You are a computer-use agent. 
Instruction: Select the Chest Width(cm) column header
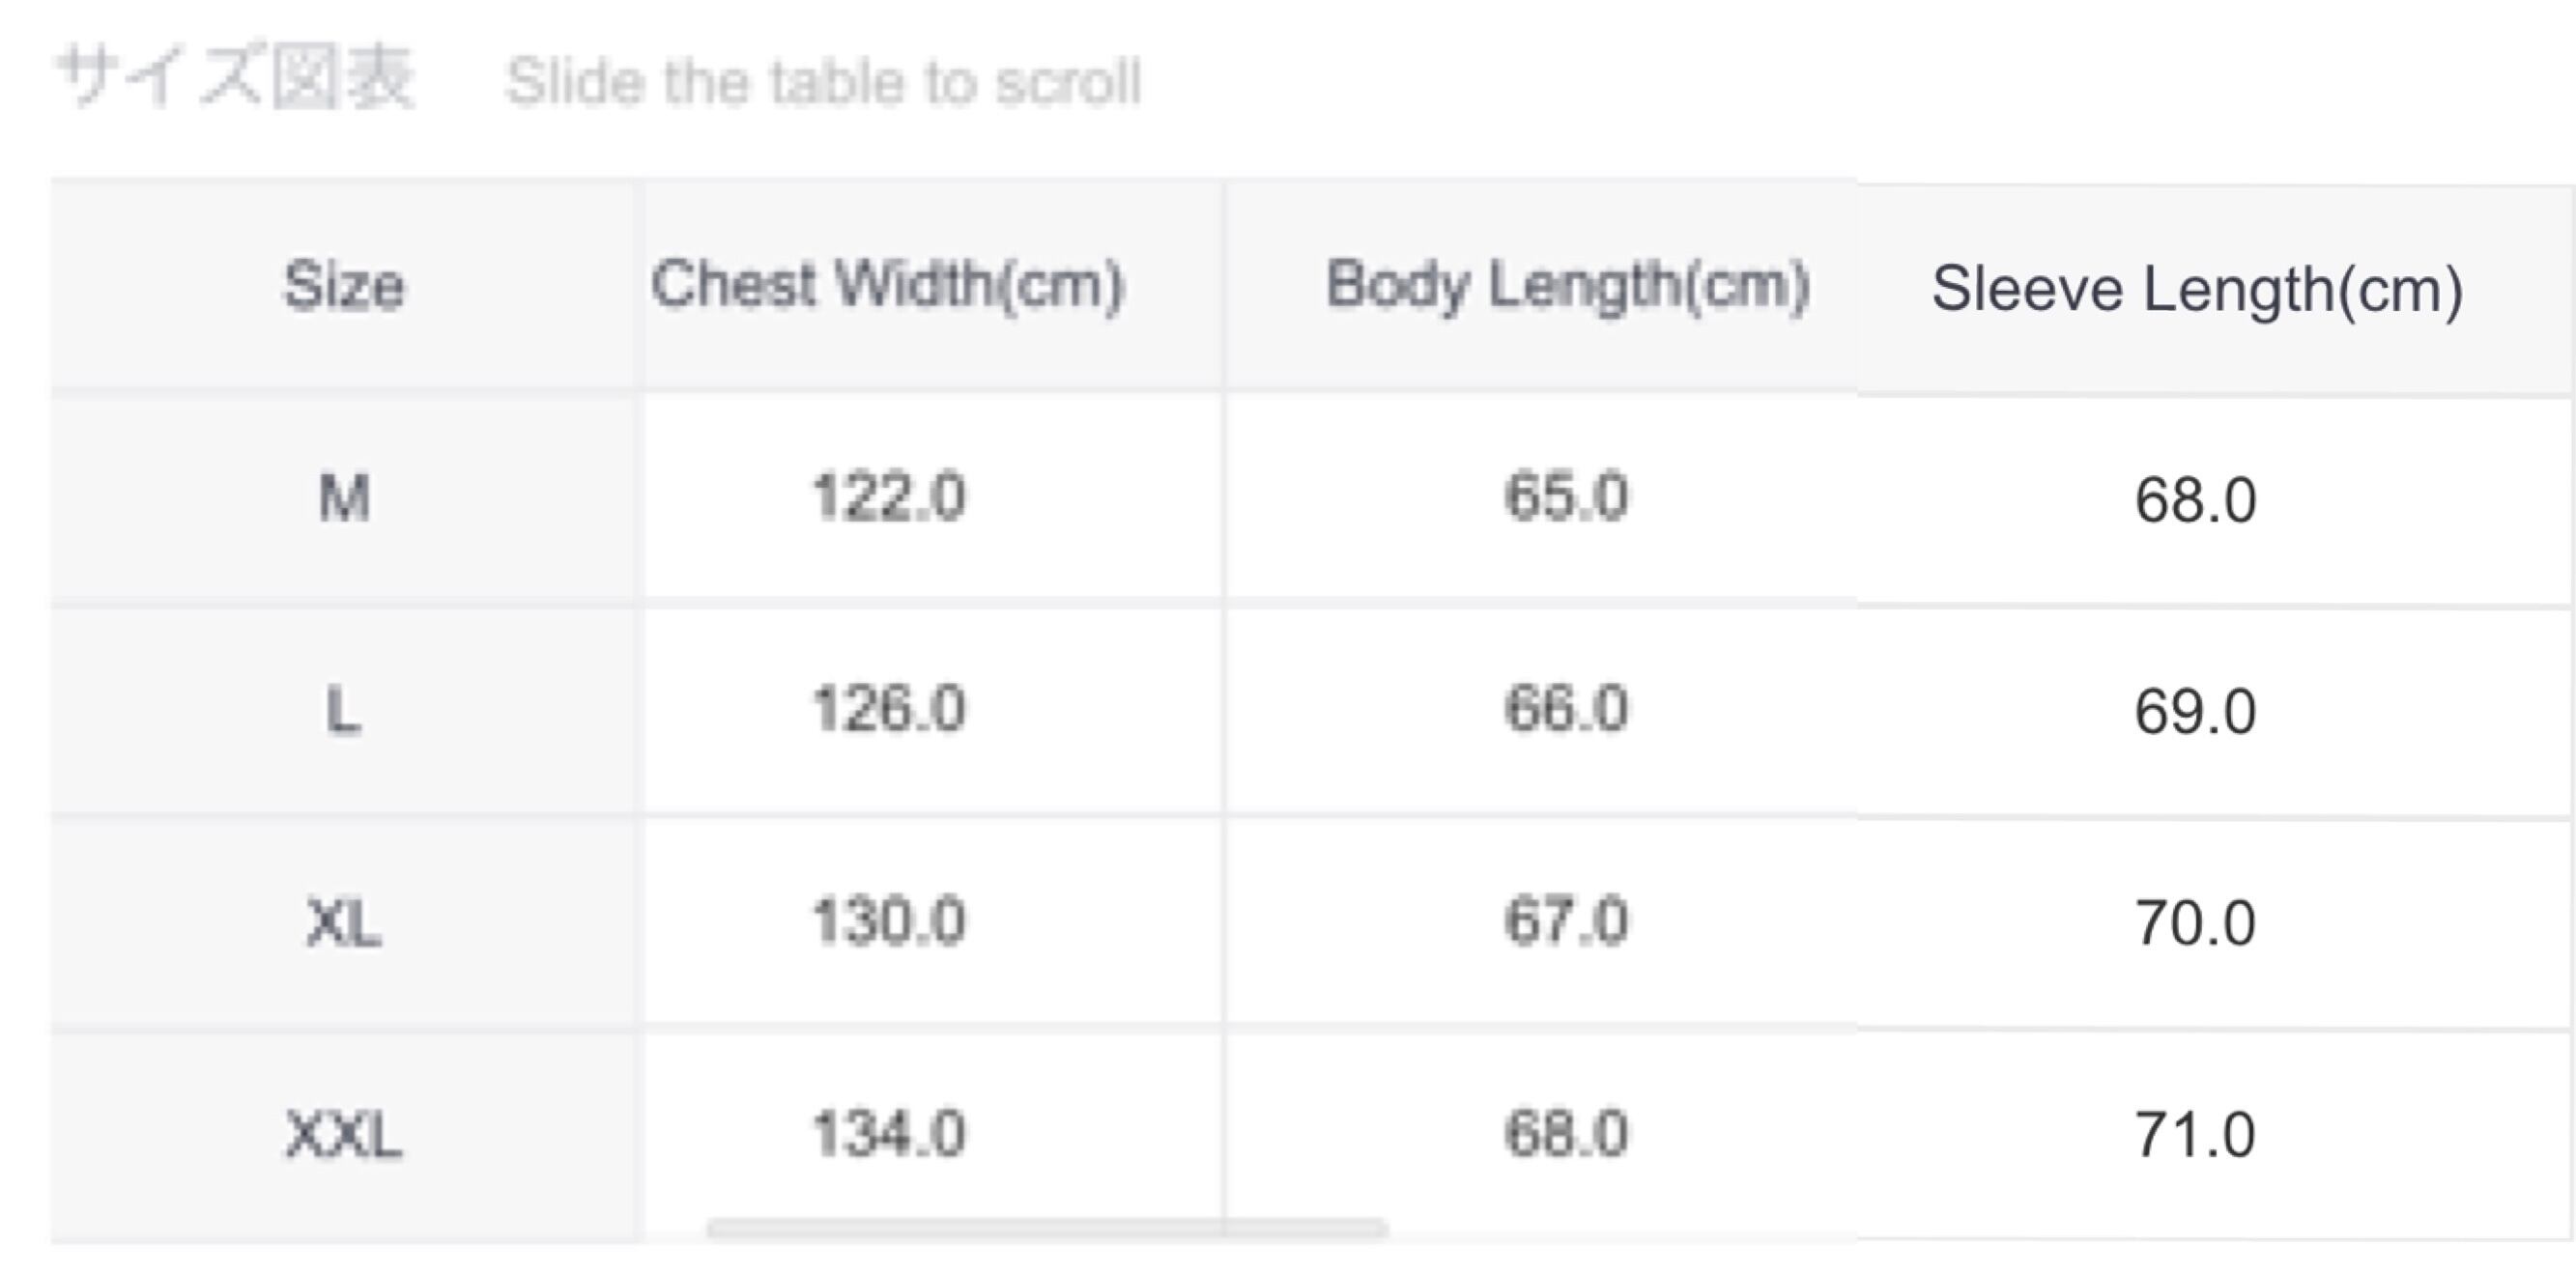coord(888,285)
